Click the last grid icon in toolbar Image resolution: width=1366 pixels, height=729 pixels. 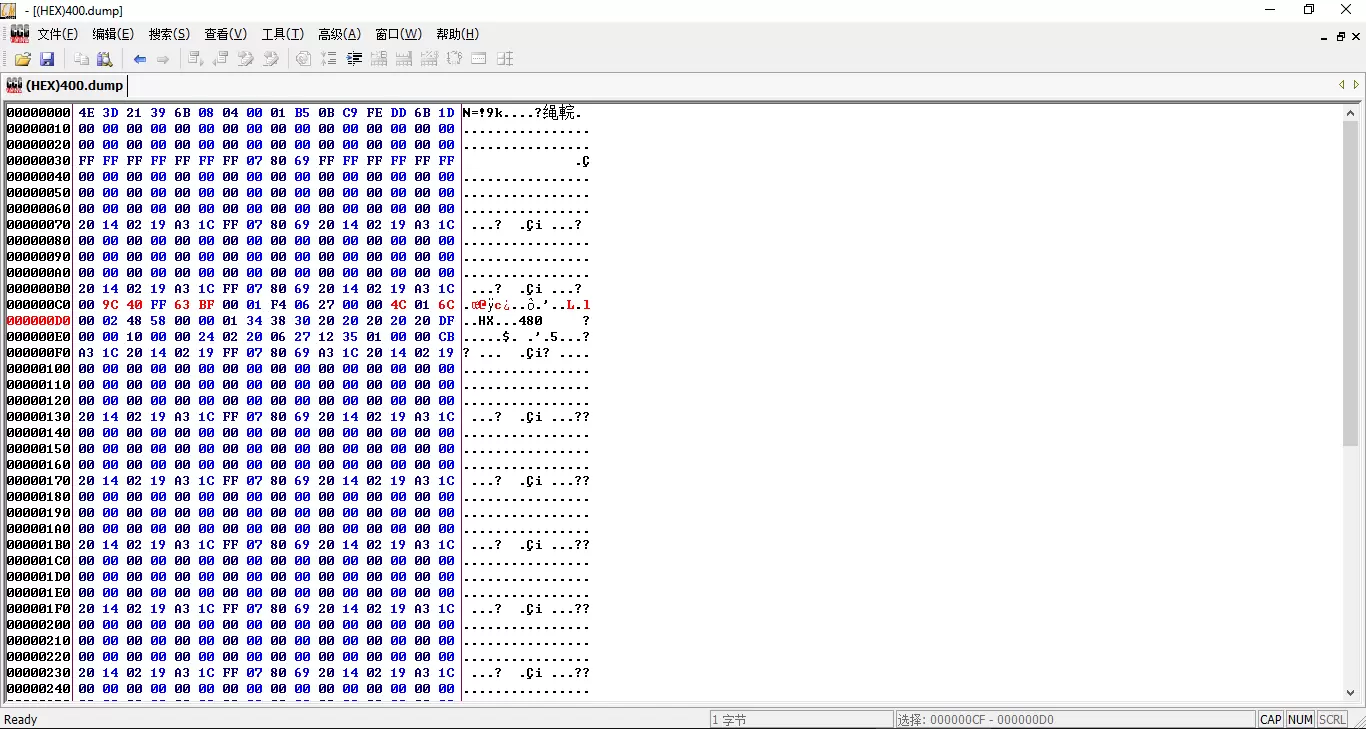tap(505, 59)
